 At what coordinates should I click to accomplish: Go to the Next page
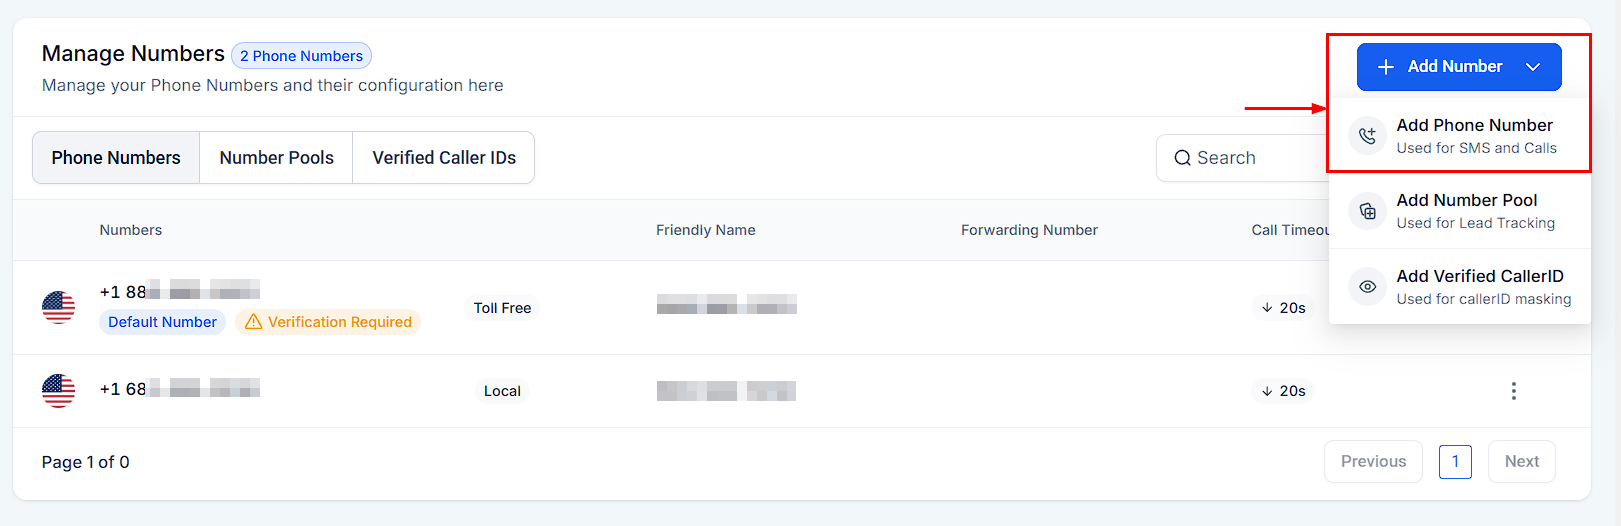pos(1521,461)
